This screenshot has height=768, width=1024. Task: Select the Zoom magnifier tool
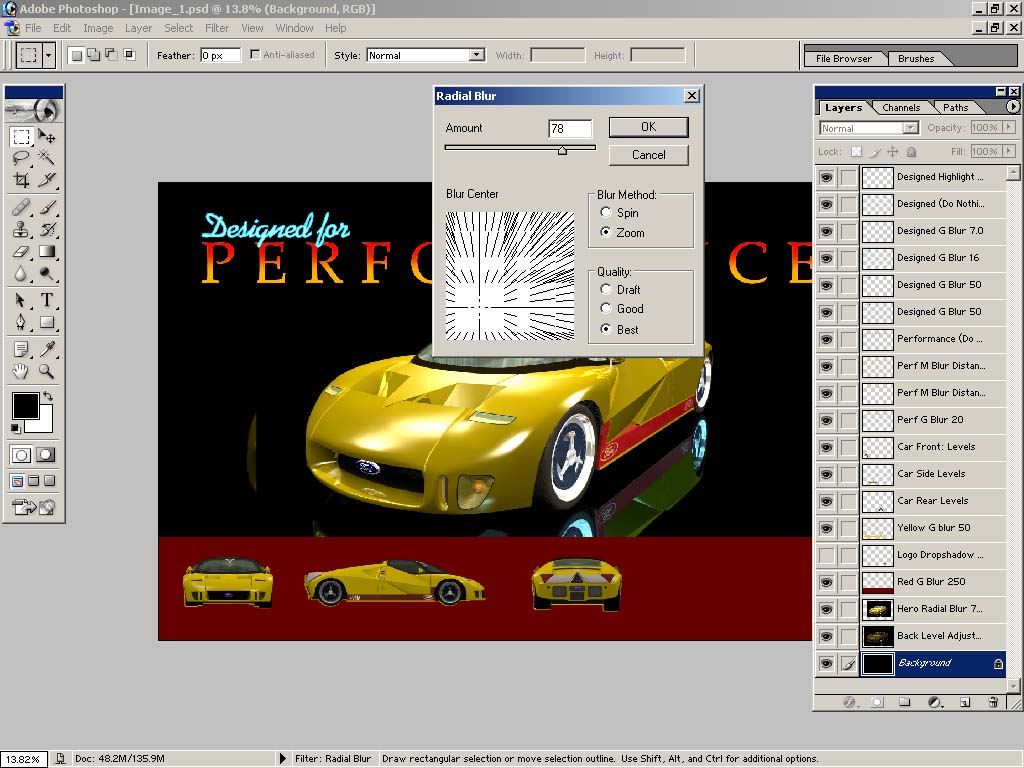coord(47,371)
